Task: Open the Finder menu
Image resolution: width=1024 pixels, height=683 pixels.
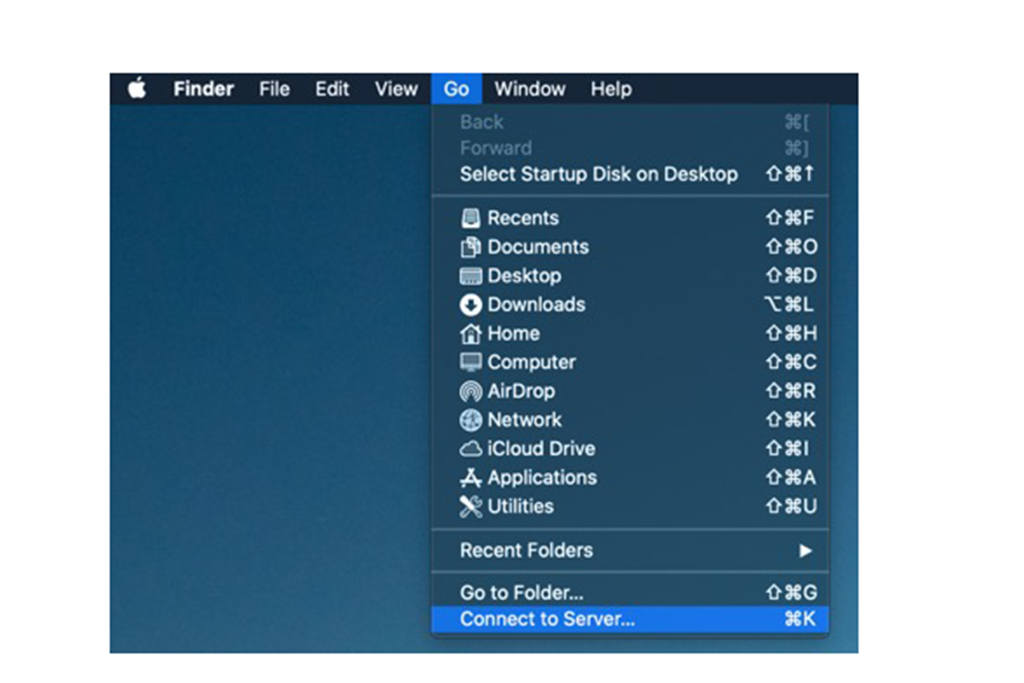Action: coord(203,89)
